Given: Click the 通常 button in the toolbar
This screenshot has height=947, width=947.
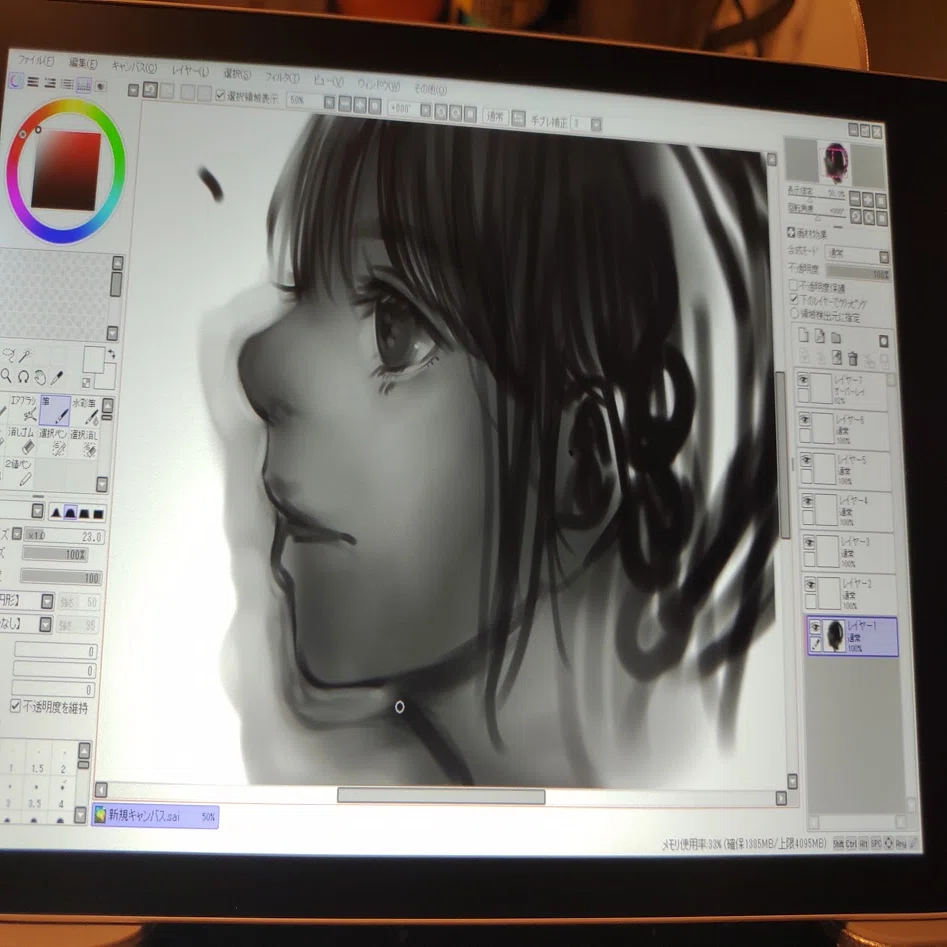Looking at the screenshot, I should pyautogui.click(x=495, y=117).
